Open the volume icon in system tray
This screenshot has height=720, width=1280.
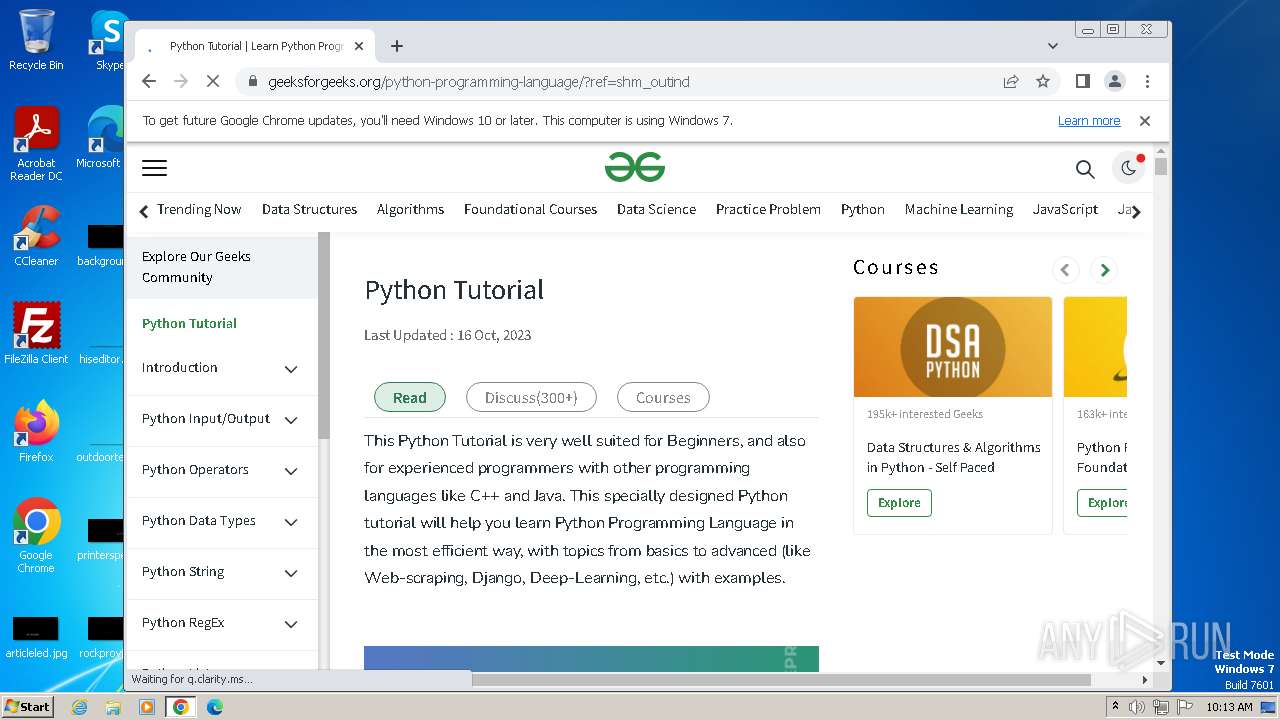click(1137, 707)
